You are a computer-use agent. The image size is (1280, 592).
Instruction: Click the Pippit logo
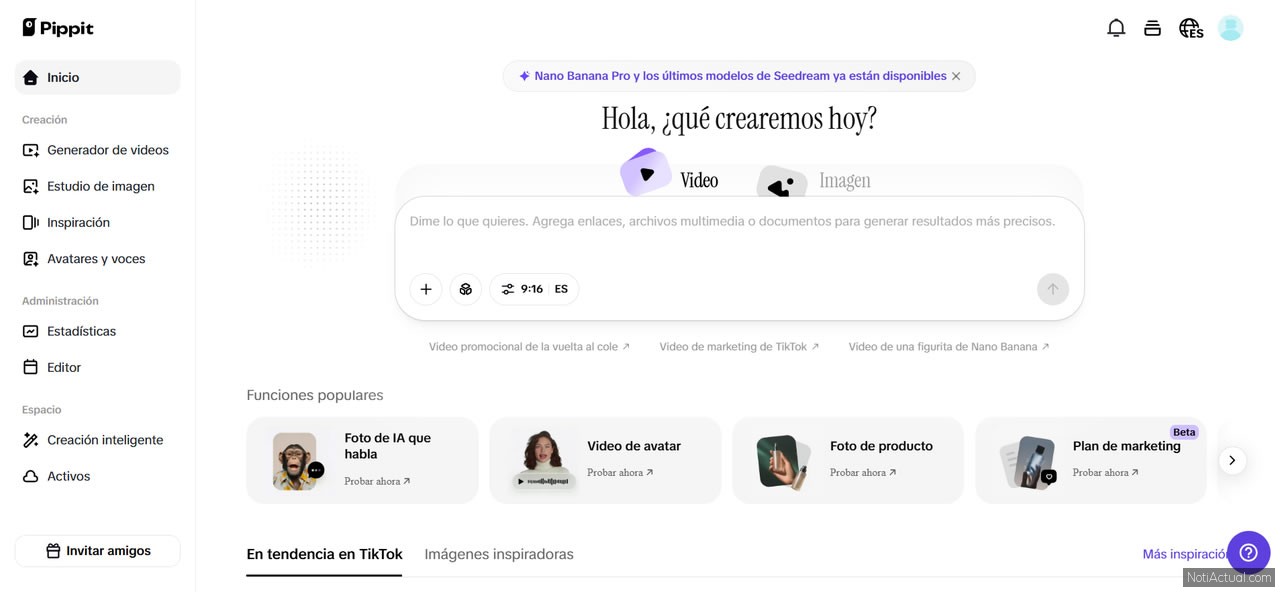point(58,28)
